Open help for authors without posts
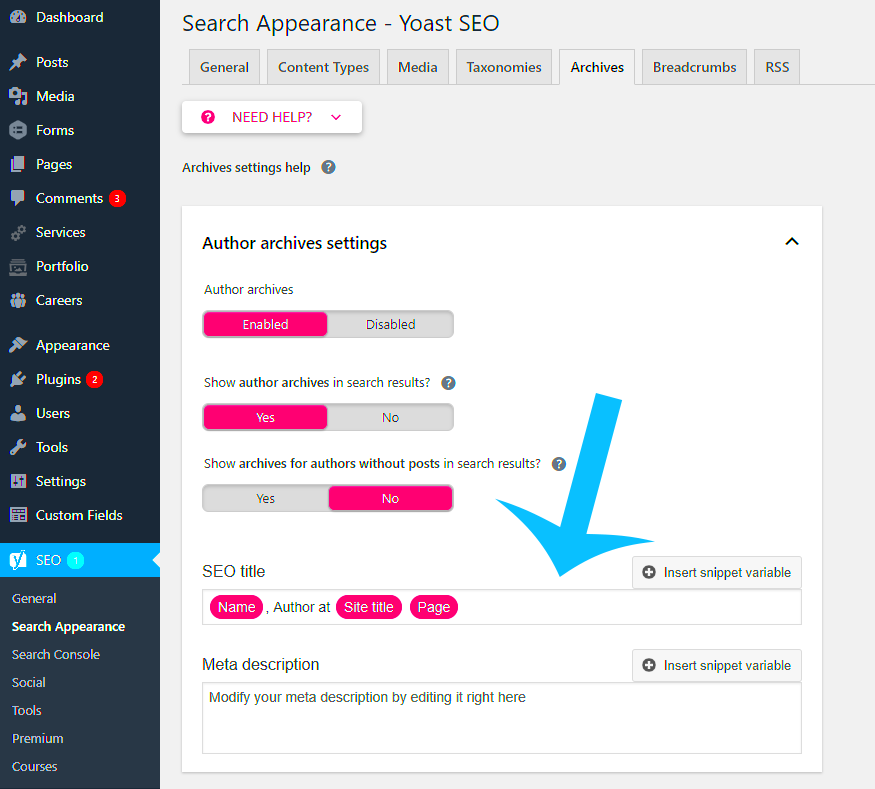 tap(559, 464)
